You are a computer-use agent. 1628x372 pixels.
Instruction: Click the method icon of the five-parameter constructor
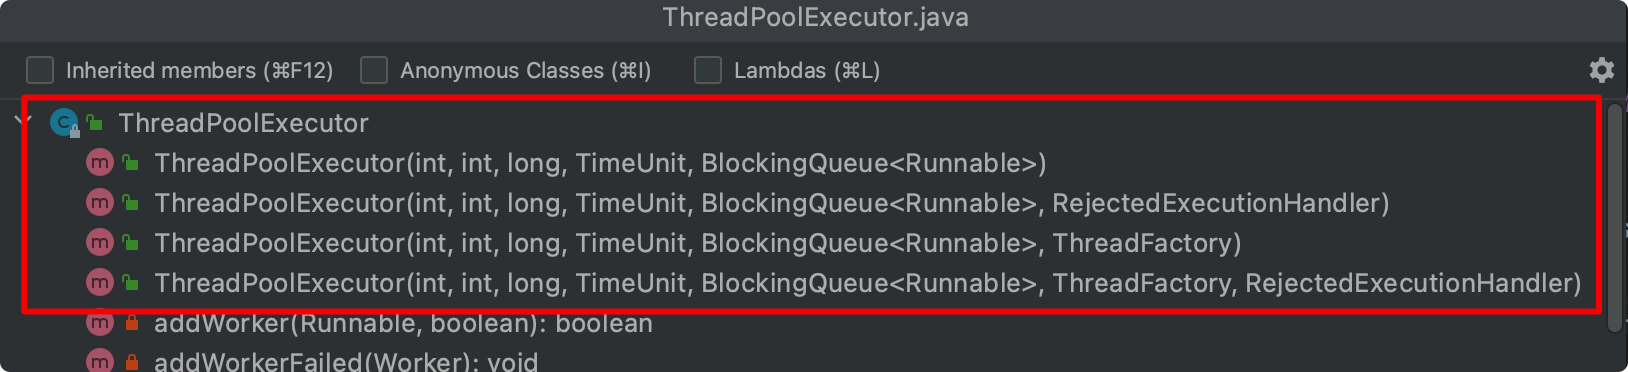(x=100, y=163)
